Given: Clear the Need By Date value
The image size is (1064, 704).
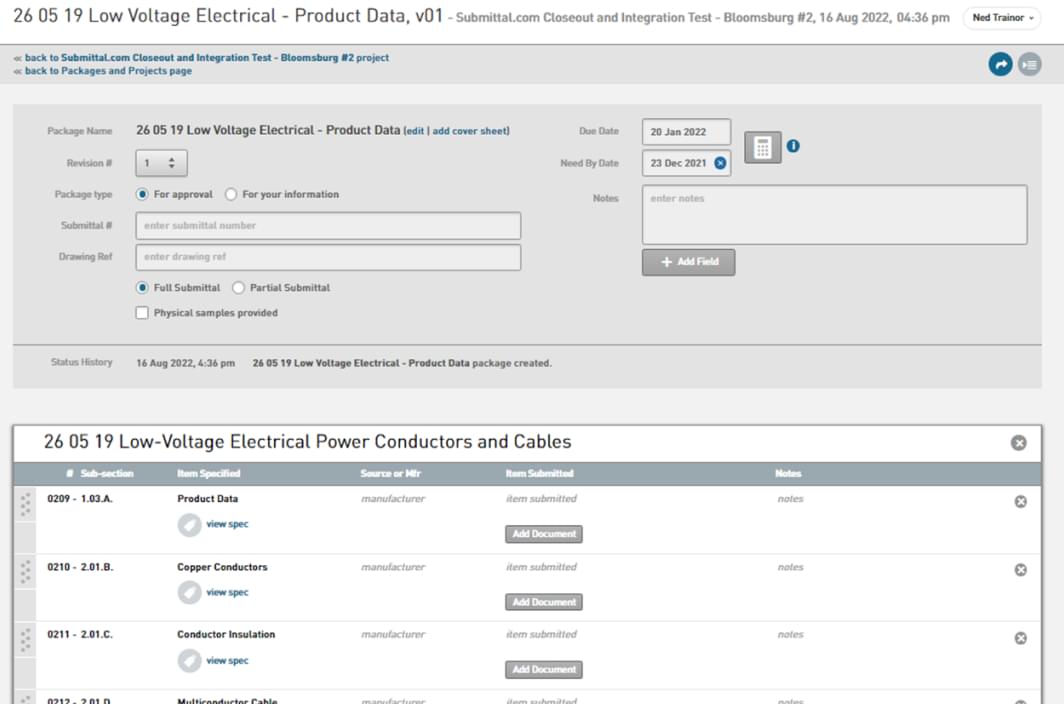Looking at the screenshot, I should [720, 163].
